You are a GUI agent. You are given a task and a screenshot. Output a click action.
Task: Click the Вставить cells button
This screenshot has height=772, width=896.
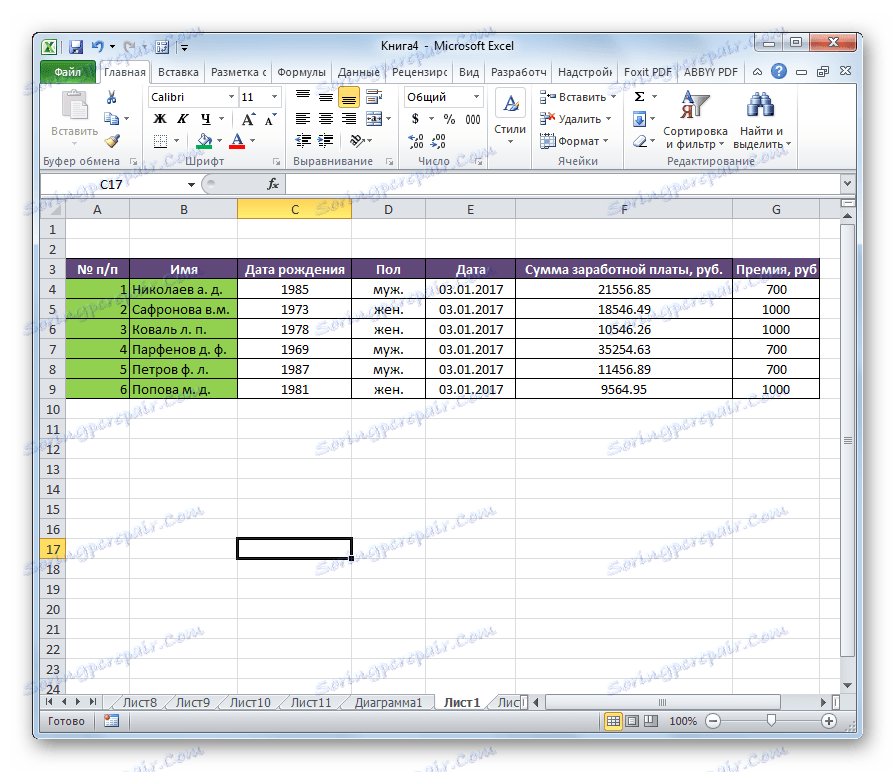578,97
